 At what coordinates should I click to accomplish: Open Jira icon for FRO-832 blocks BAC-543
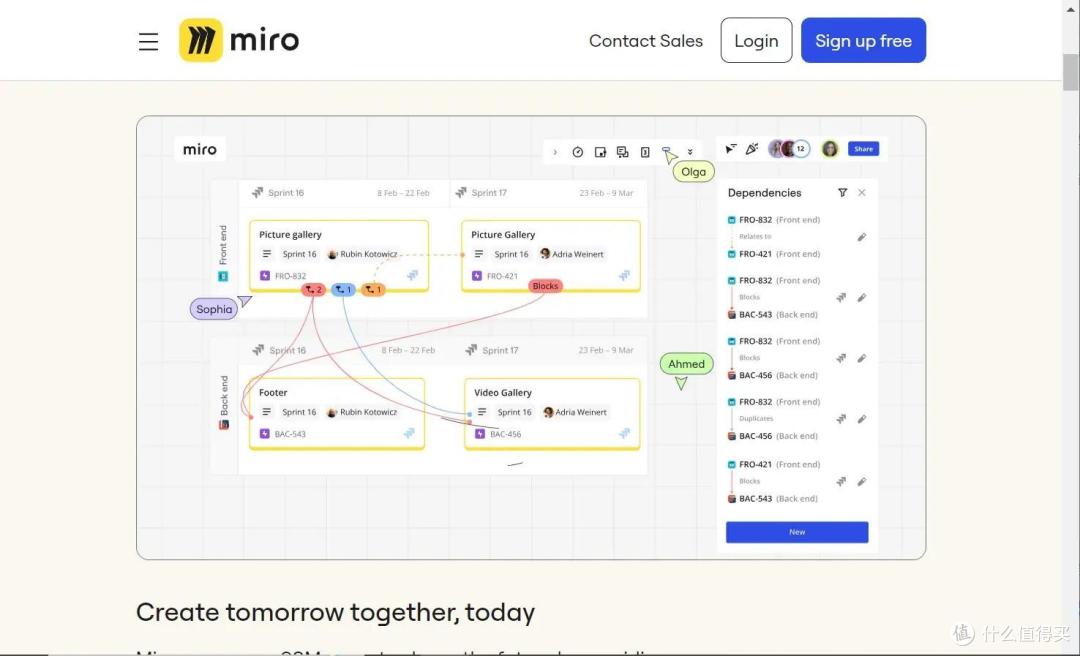point(841,298)
